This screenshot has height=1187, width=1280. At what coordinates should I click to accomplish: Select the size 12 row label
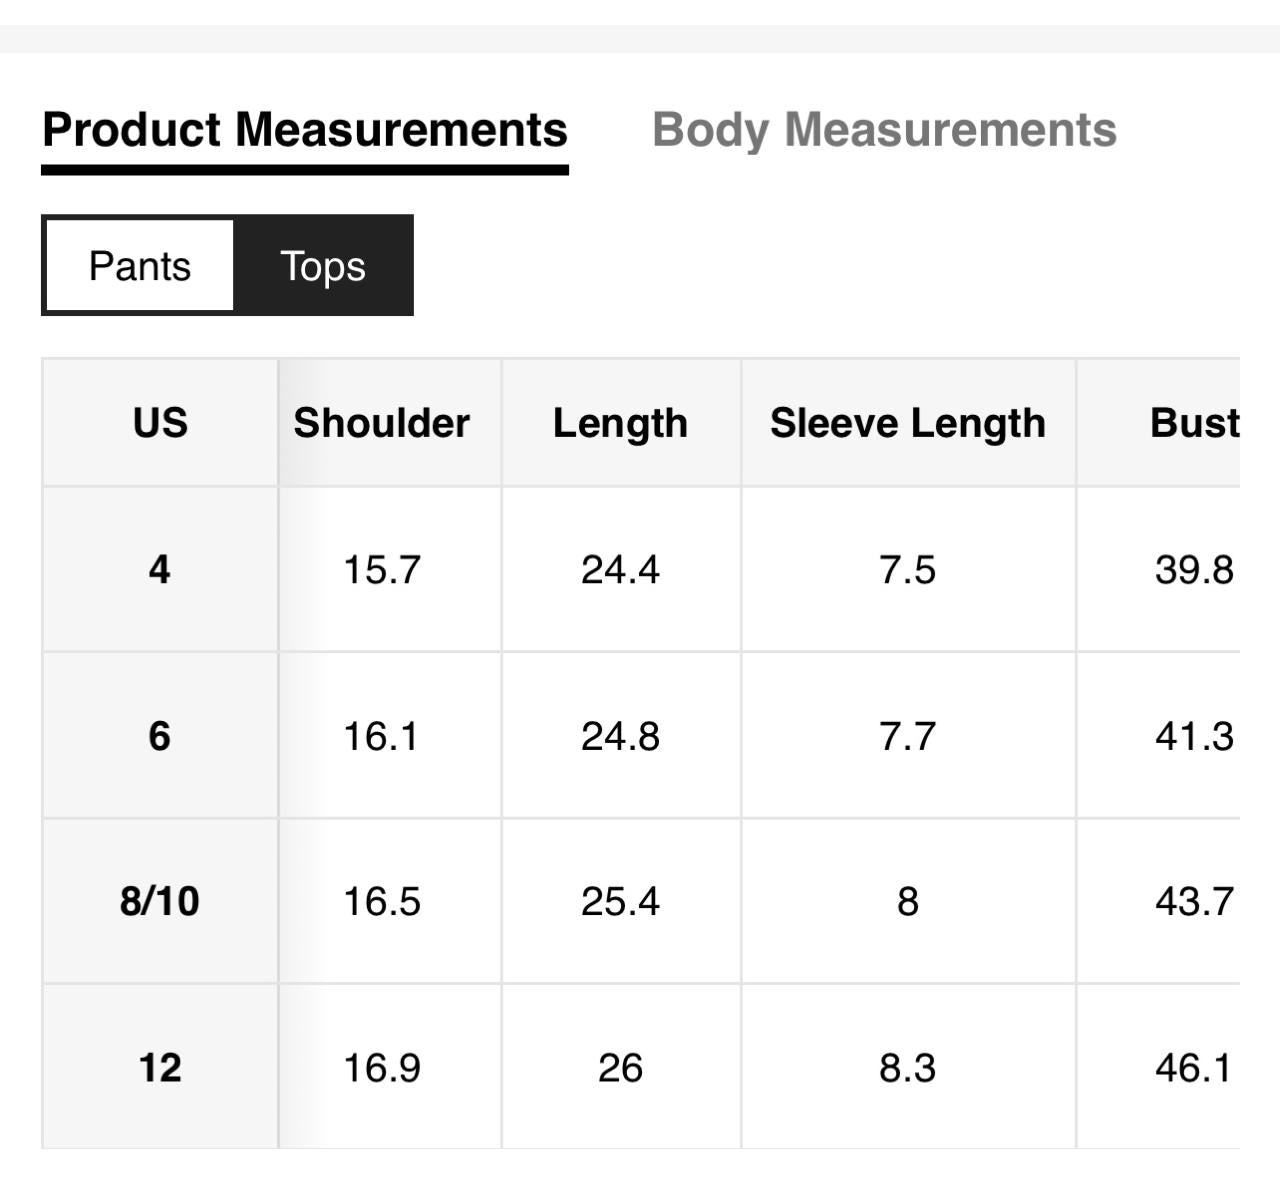160,1068
